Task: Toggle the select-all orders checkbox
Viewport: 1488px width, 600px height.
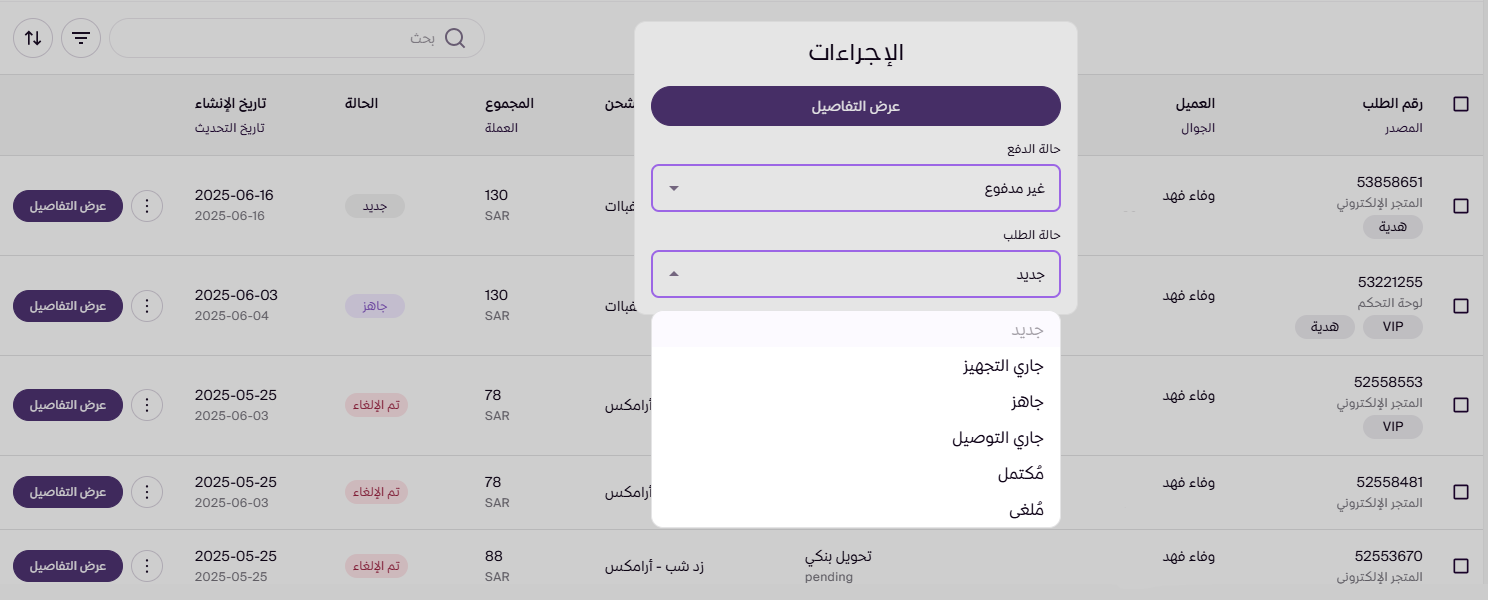Action: [x=1461, y=104]
